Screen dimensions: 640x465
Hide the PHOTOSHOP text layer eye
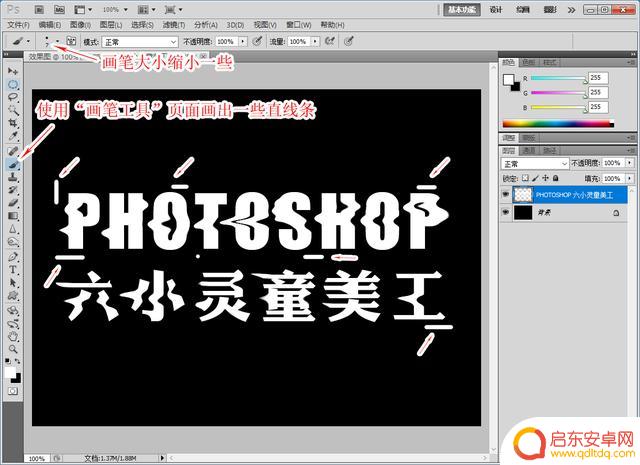tap(505, 195)
